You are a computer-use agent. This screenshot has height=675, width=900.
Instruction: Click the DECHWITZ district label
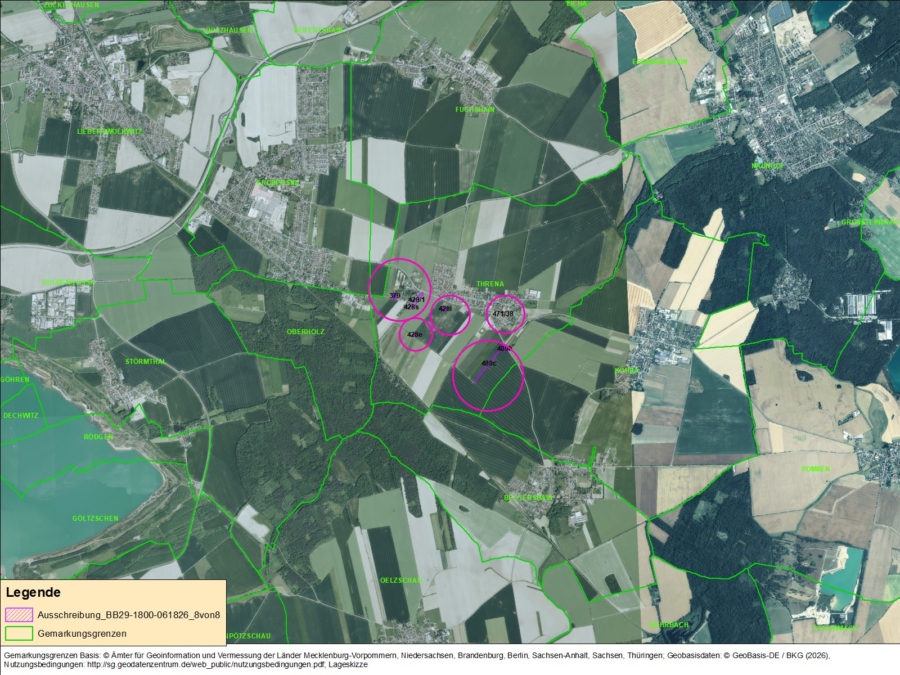[21, 416]
